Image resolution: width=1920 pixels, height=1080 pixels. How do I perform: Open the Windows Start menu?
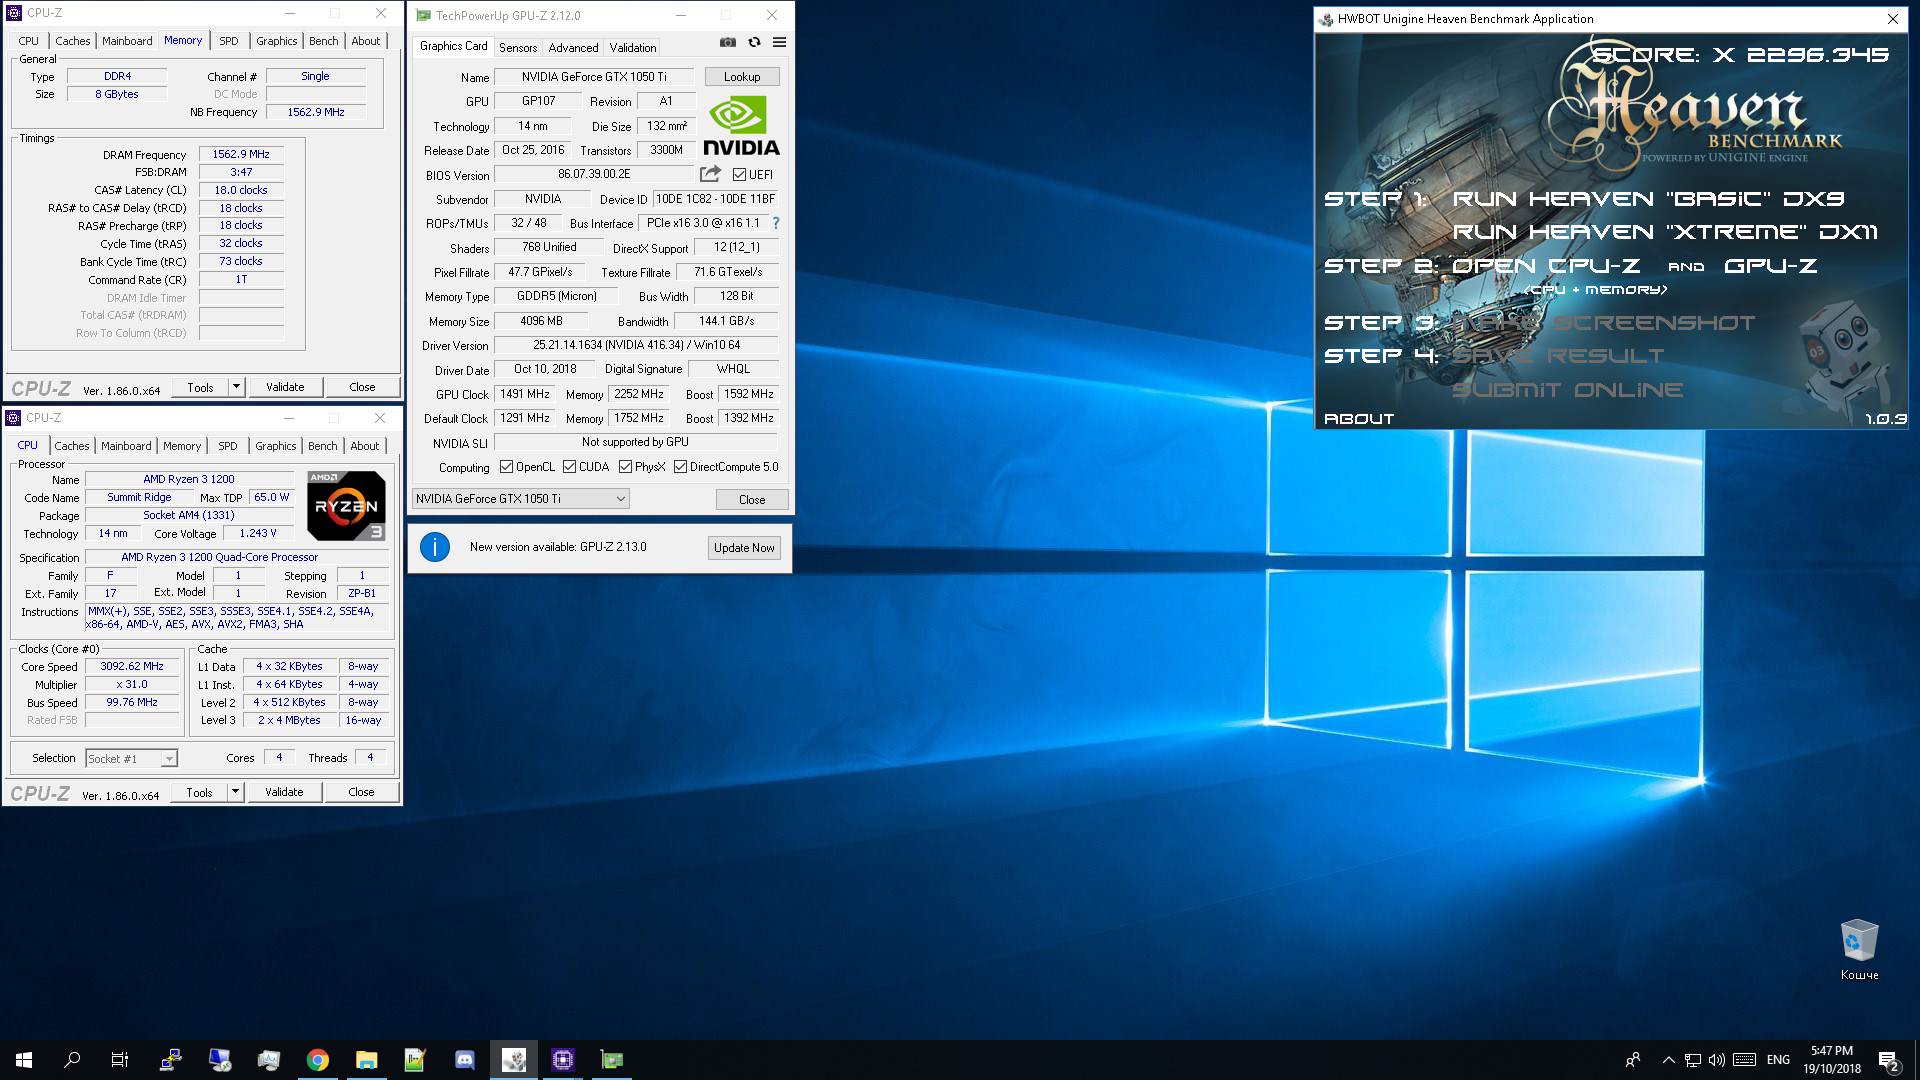[x=24, y=1060]
